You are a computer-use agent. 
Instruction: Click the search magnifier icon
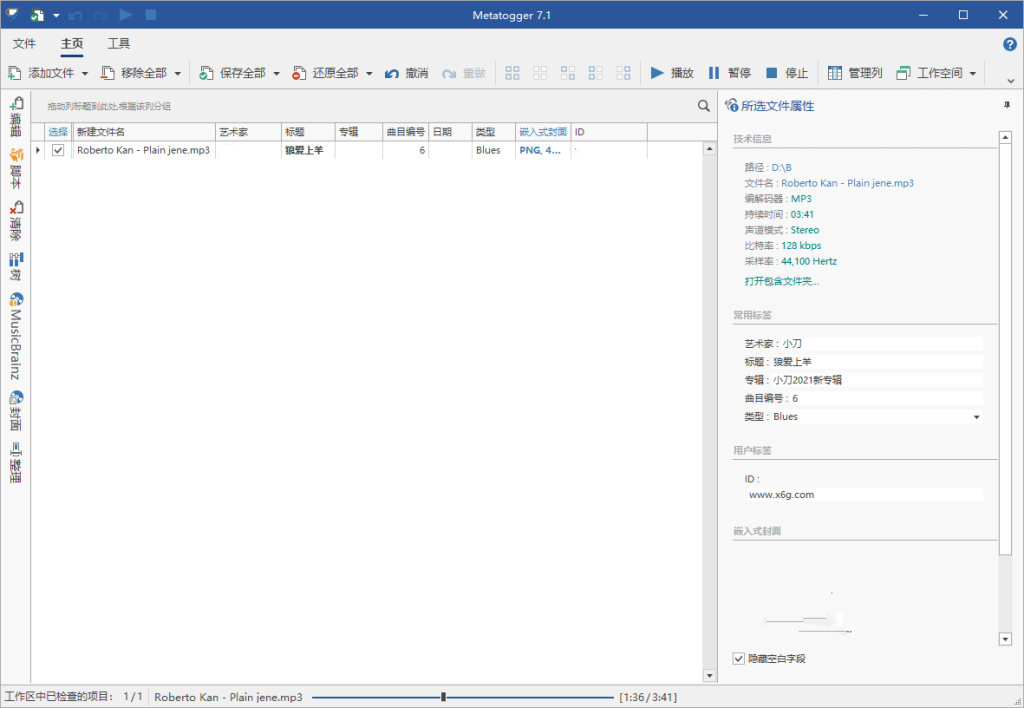coord(704,106)
